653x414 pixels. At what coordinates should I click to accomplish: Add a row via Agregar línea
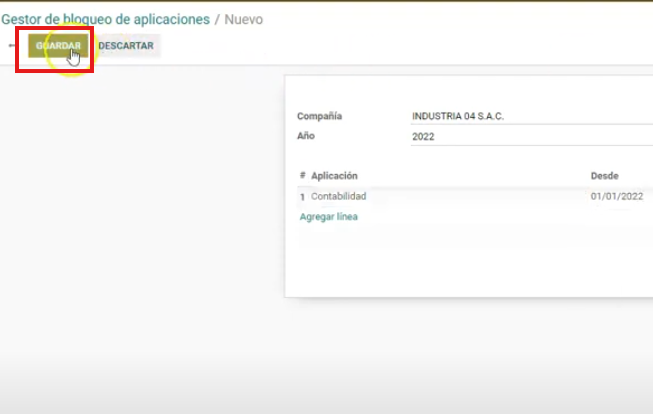coord(328,216)
